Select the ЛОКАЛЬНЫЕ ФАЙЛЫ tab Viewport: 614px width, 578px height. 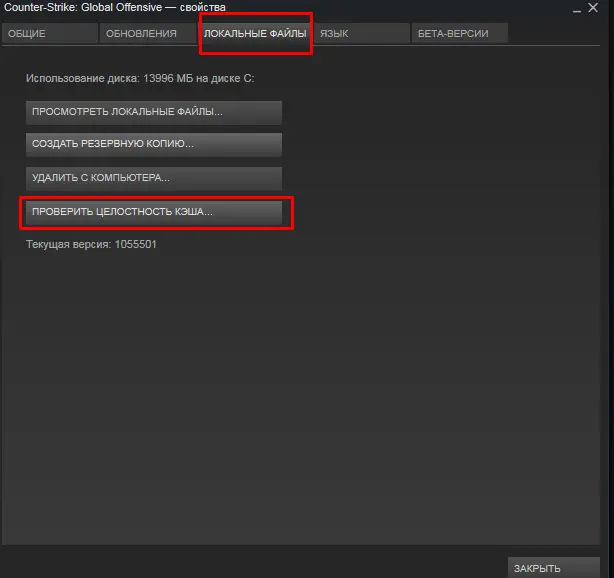click(x=255, y=33)
